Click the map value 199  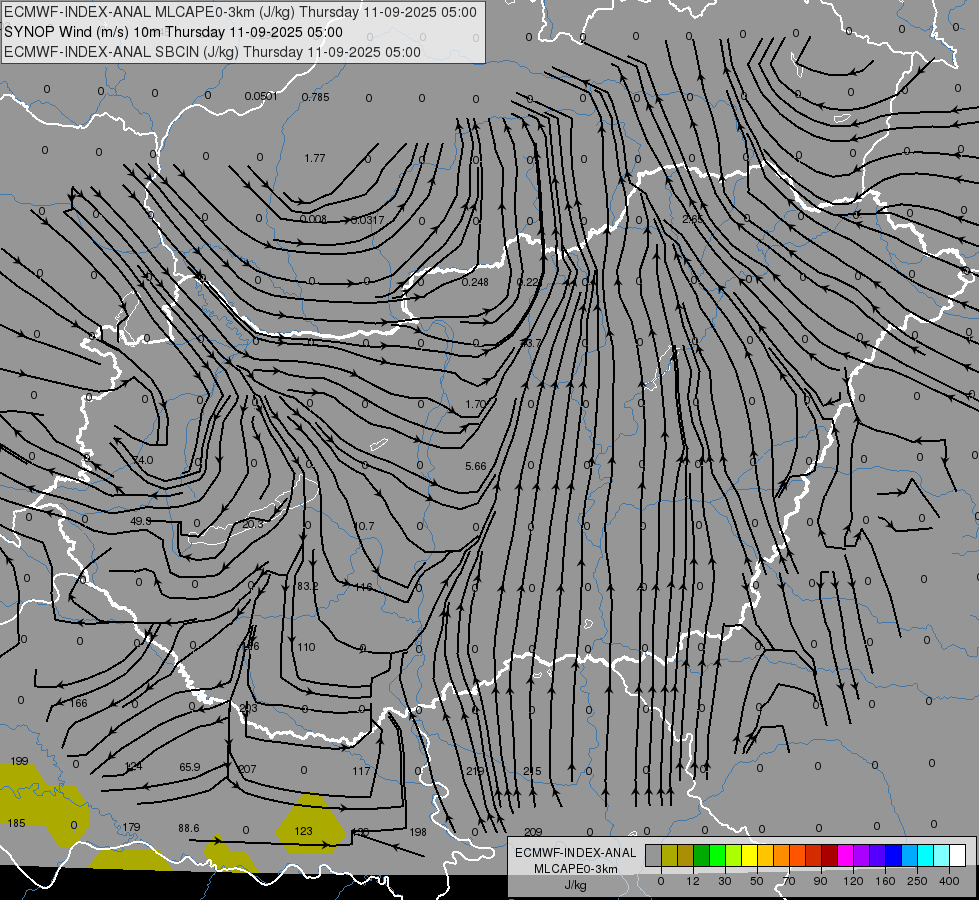(19, 761)
